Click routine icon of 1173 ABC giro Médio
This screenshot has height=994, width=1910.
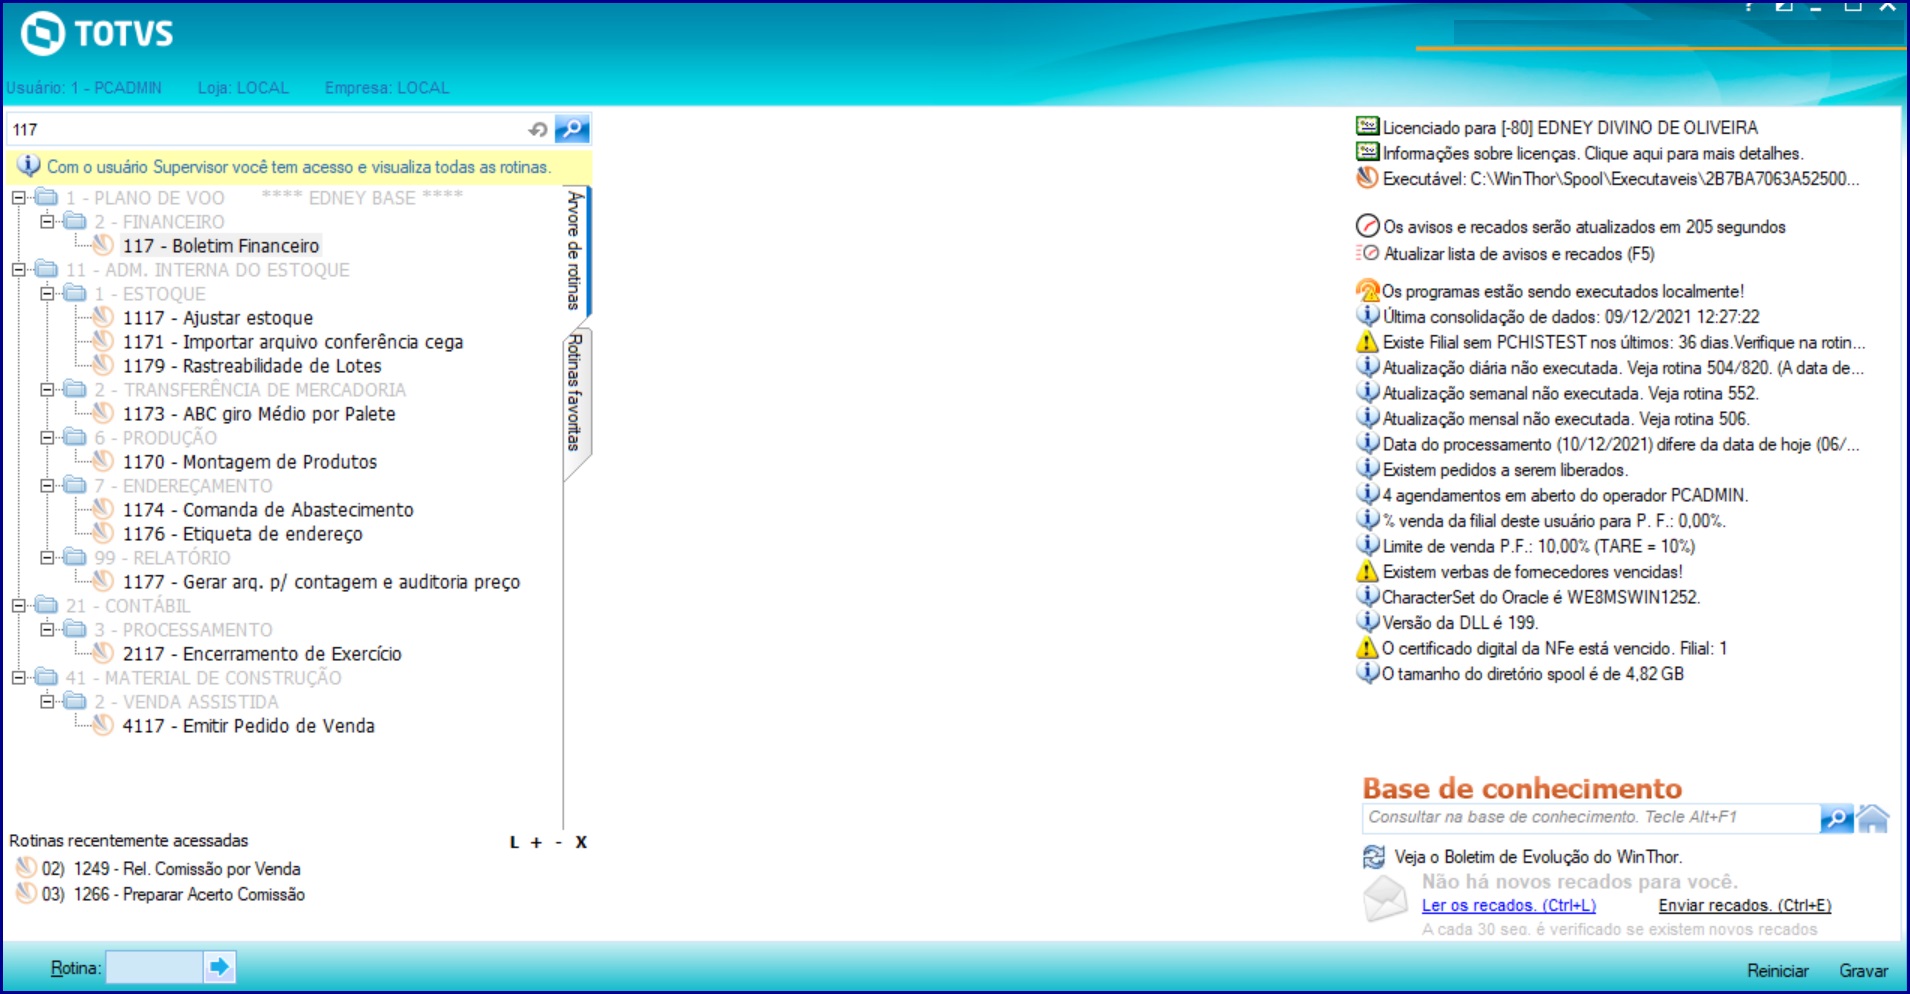103,413
